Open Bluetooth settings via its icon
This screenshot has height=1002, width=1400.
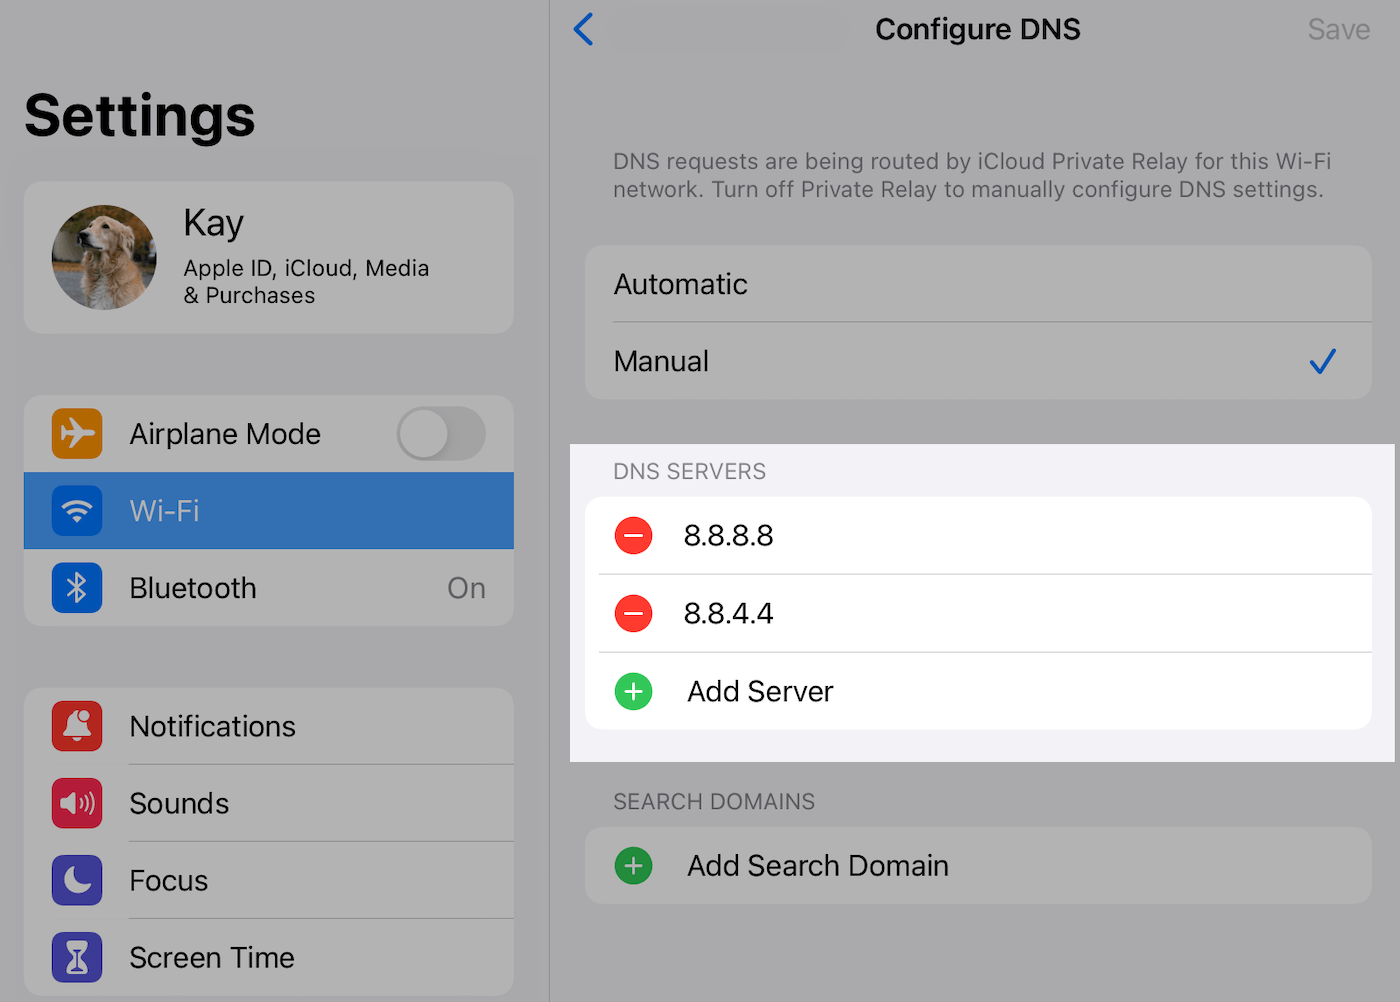(77, 588)
